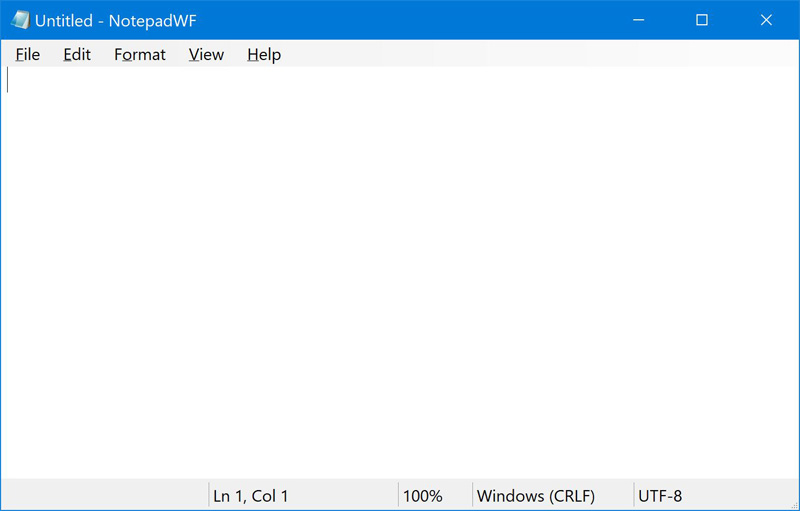Click the empty left section of status bar
This screenshot has height=511, width=800.
[100, 496]
